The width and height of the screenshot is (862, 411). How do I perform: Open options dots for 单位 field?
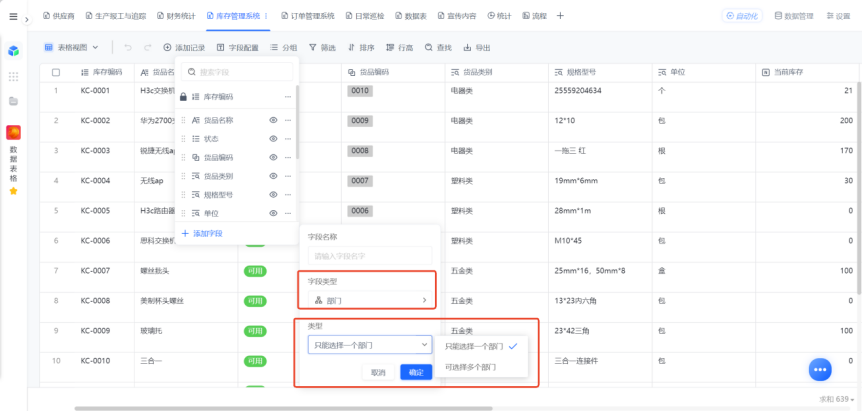288,213
